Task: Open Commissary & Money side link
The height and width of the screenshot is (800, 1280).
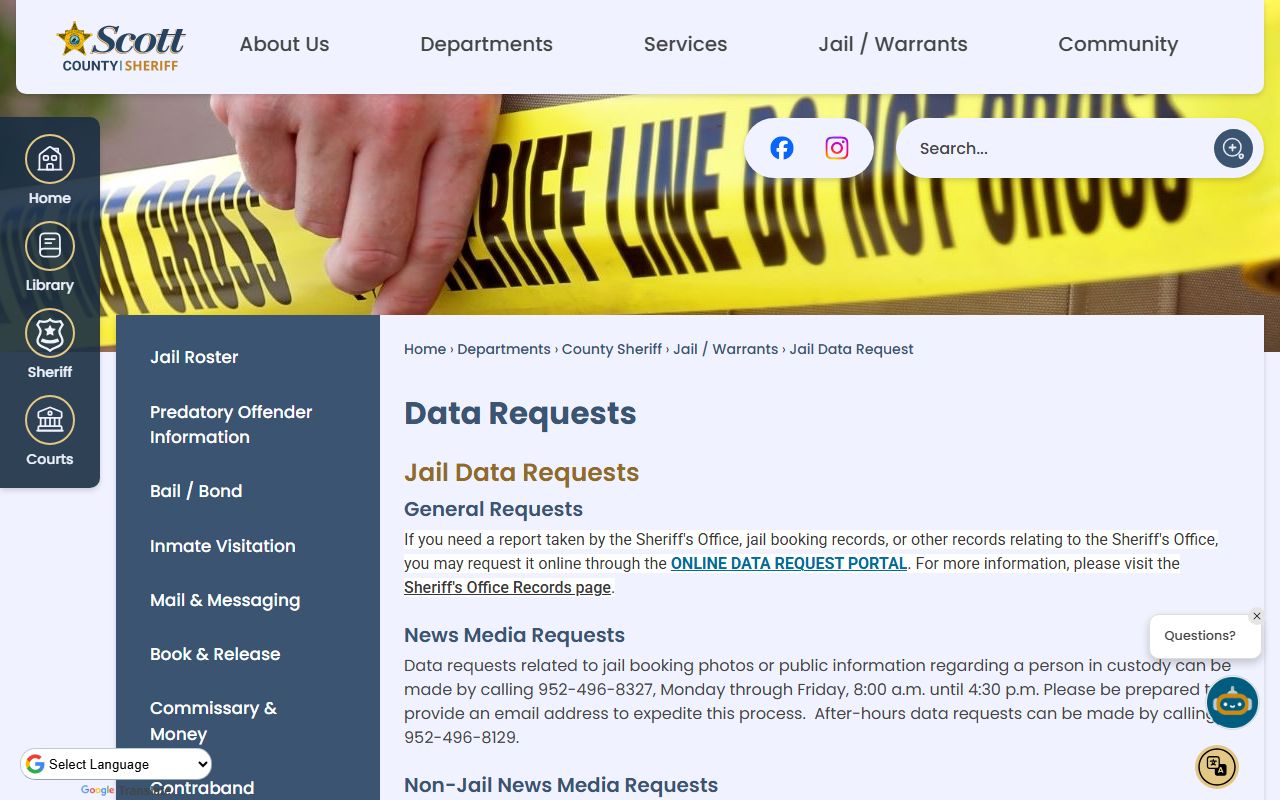Action: point(213,721)
